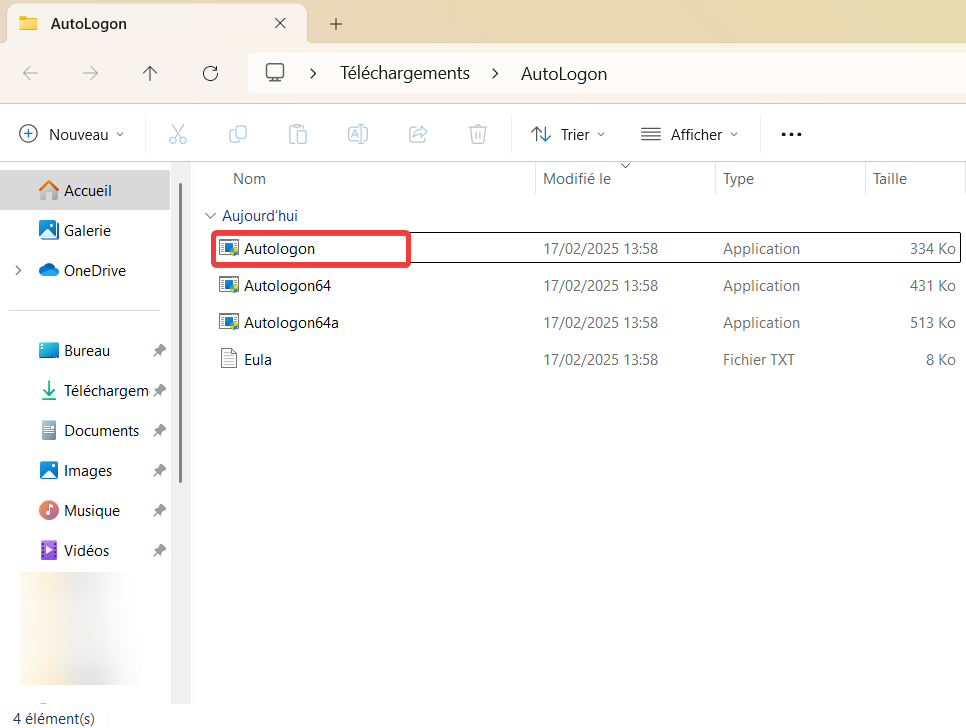Select the Autologon64 file name

click(x=287, y=286)
